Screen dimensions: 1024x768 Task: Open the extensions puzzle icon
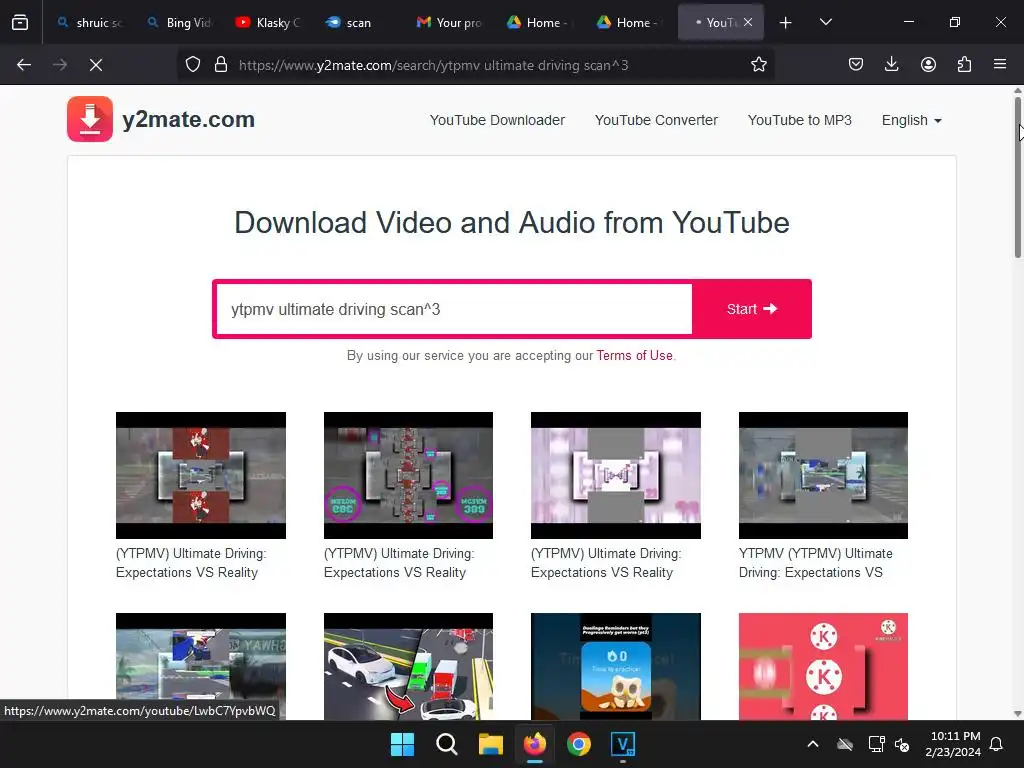point(964,65)
